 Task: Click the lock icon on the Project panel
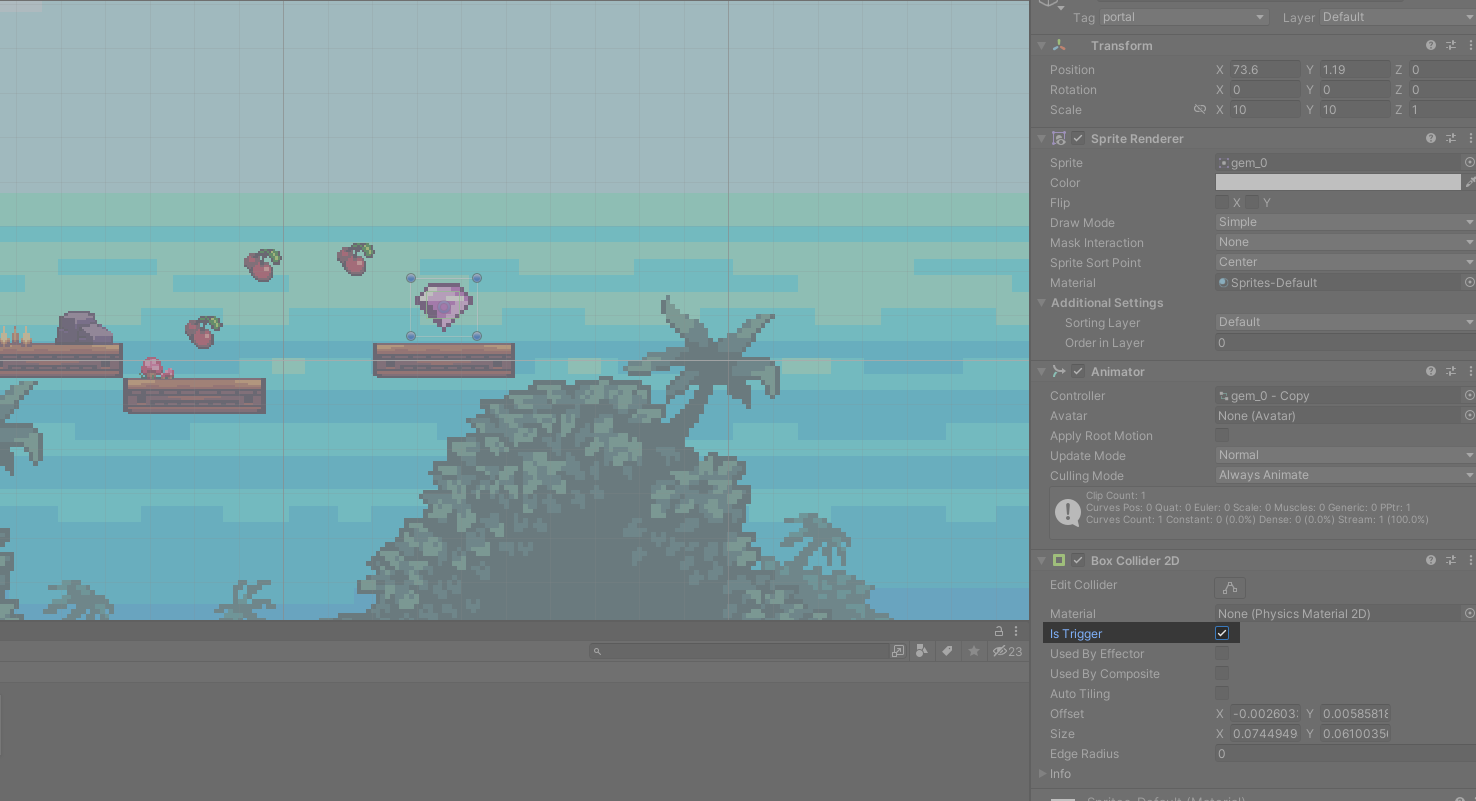(998, 631)
